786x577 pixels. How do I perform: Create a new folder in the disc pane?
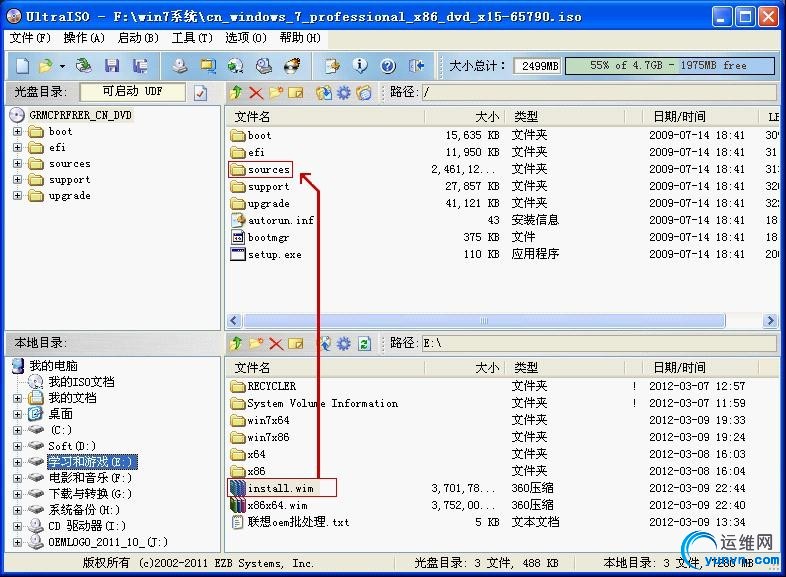276,92
